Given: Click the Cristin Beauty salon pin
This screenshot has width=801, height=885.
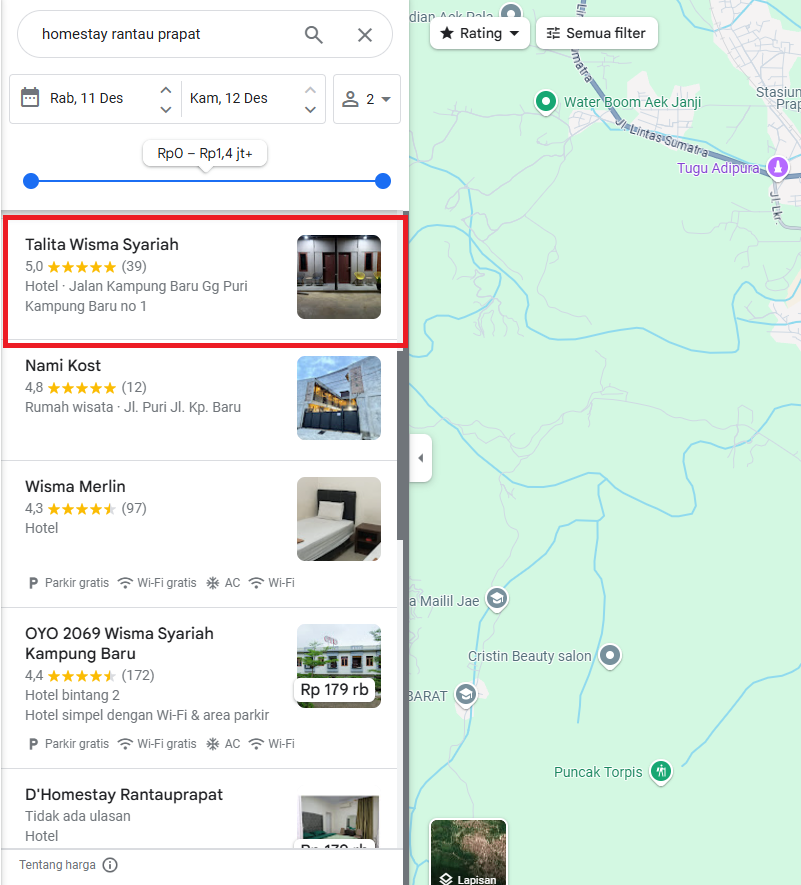Looking at the screenshot, I should pos(610,656).
